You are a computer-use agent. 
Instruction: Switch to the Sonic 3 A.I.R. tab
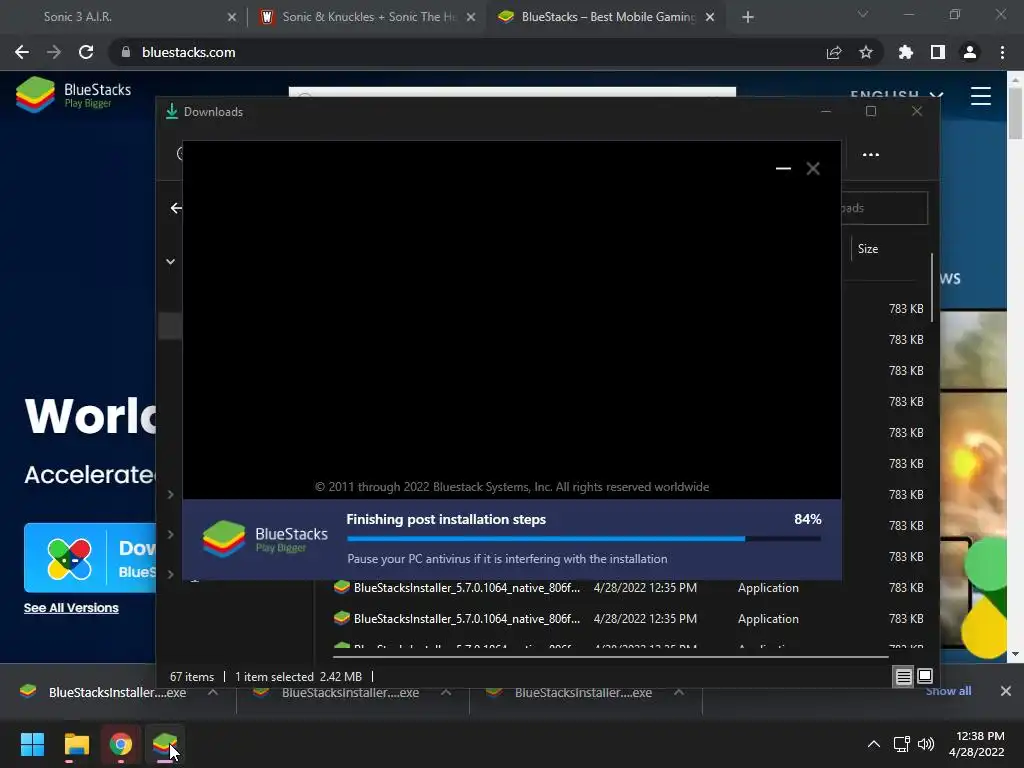tap(122, 17)
